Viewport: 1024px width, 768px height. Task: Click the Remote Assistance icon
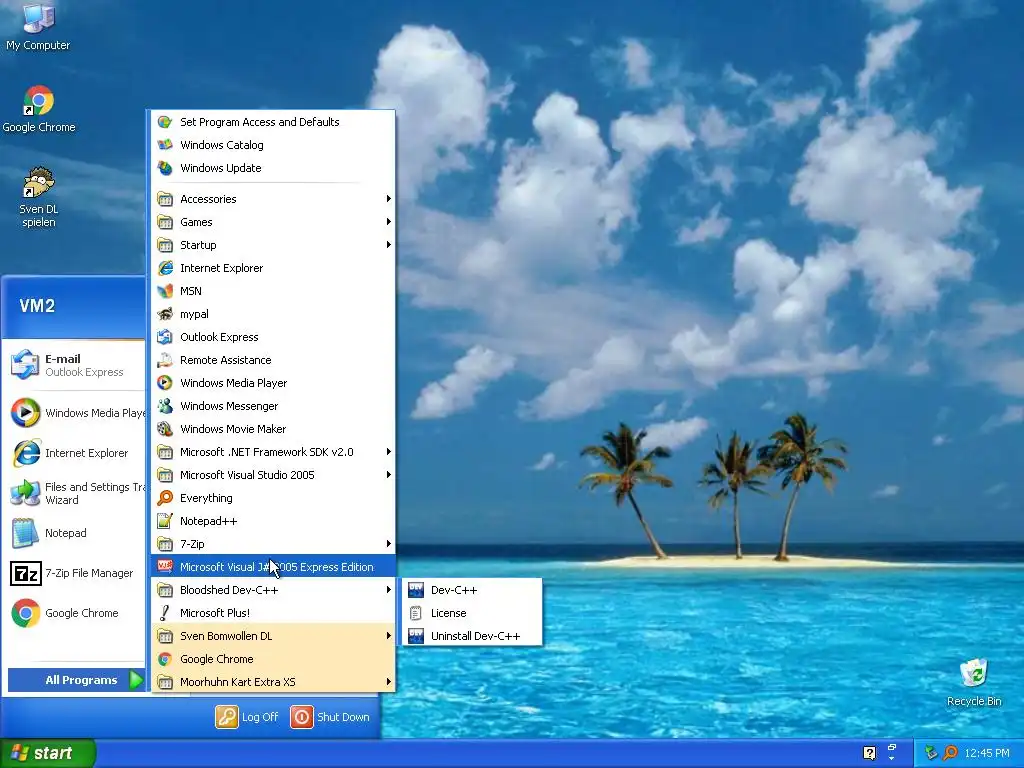pyautogui.click(x=165, y=360)
